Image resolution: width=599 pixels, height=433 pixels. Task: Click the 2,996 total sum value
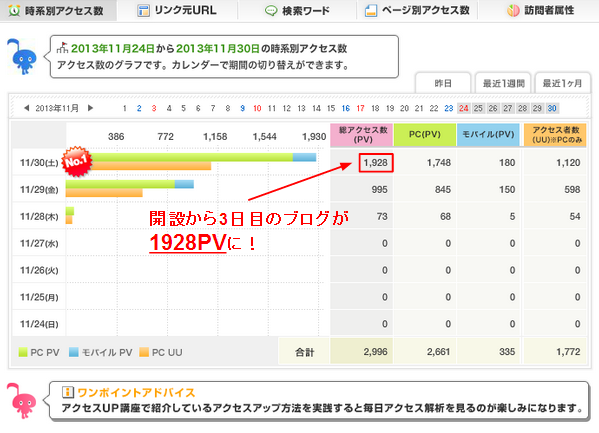pos(375,352)
